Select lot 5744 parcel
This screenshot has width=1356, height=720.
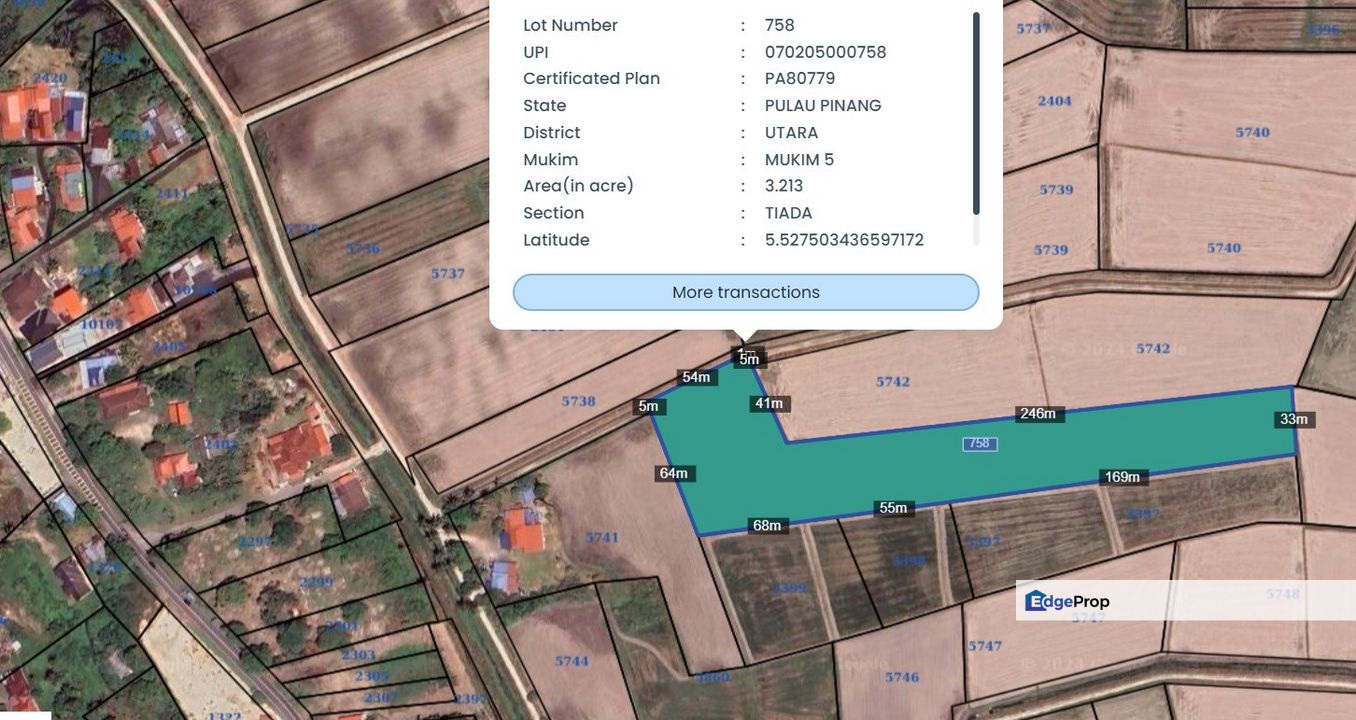[572, 661]
